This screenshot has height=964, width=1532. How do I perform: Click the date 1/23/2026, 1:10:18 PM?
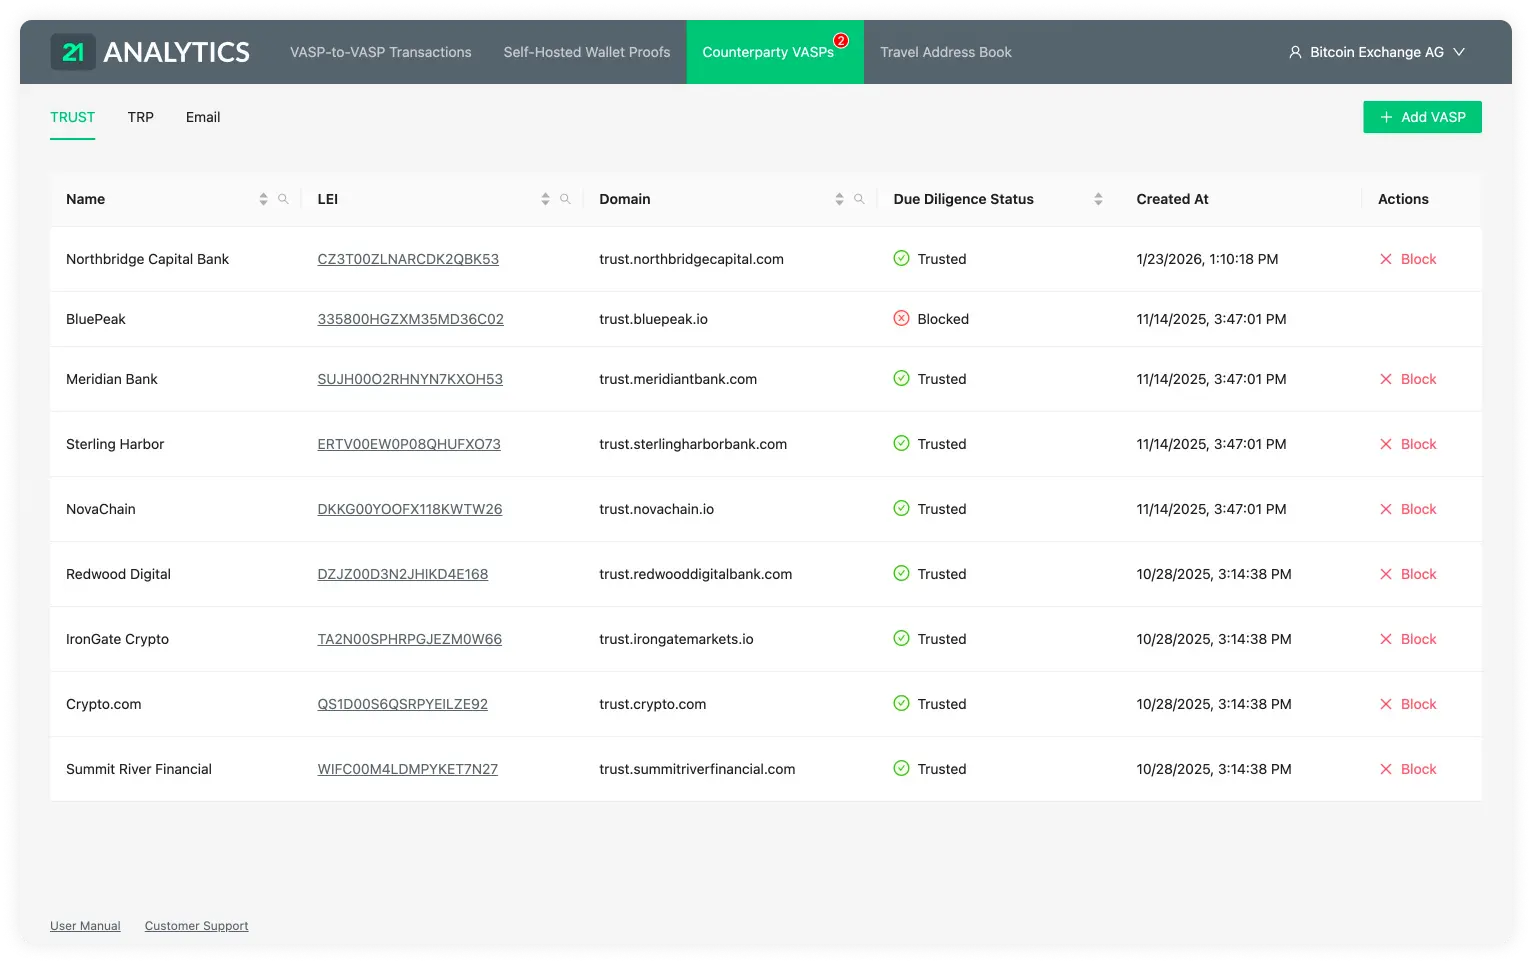point(1207,259)
